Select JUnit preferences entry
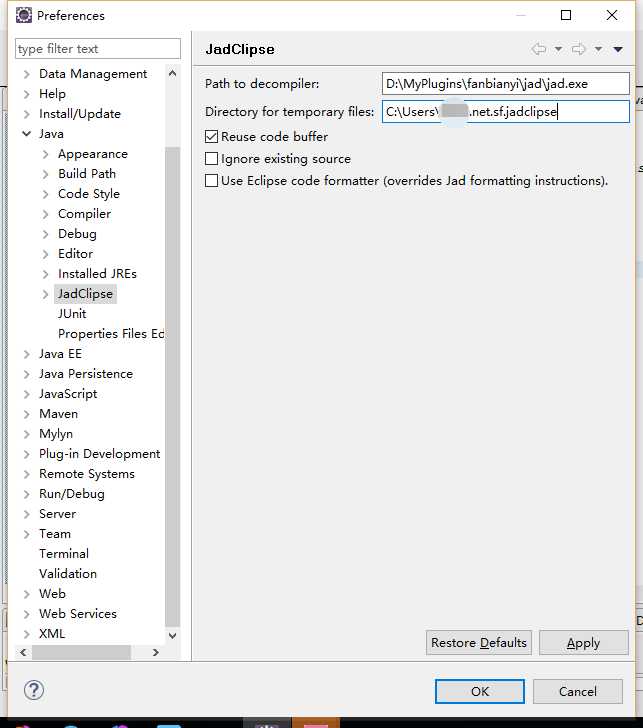Screen dimensions: 643x728 pyautogui.click(x=72, y=314)
